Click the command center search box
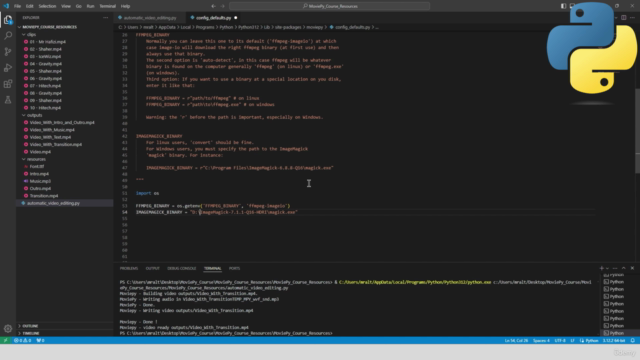The width and height of the screenshot is (640, 360). click(329, 6)
